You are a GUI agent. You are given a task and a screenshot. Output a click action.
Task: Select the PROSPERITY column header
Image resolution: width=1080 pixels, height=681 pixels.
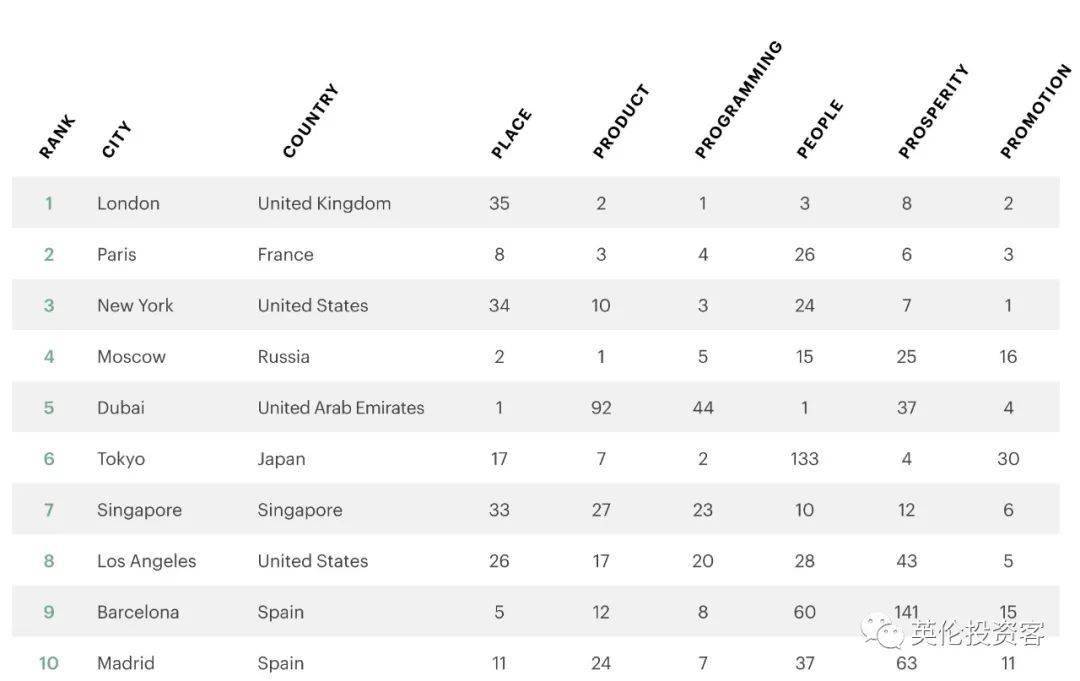point(933,112)
